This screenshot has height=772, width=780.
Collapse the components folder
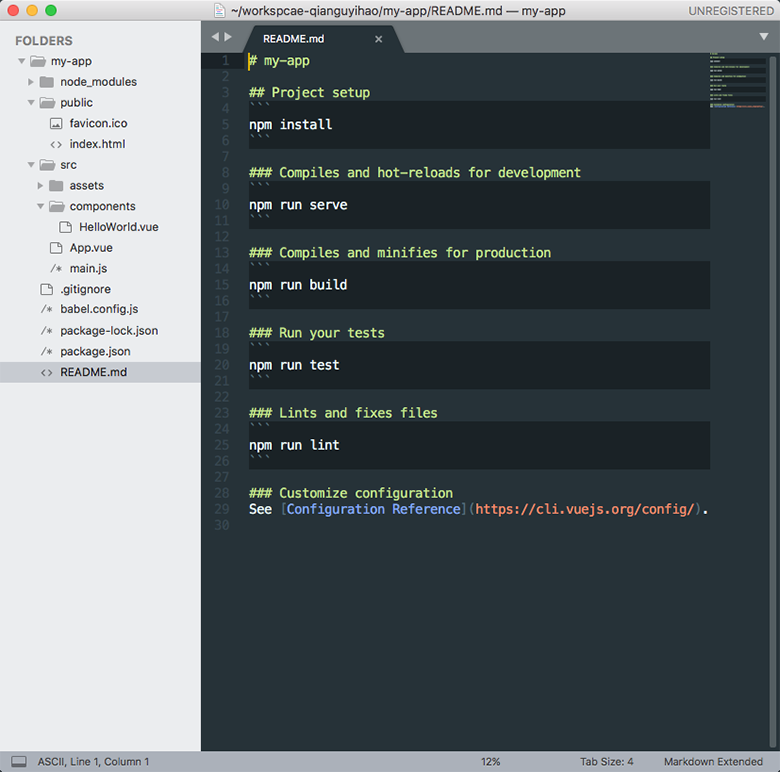(40, 206)
